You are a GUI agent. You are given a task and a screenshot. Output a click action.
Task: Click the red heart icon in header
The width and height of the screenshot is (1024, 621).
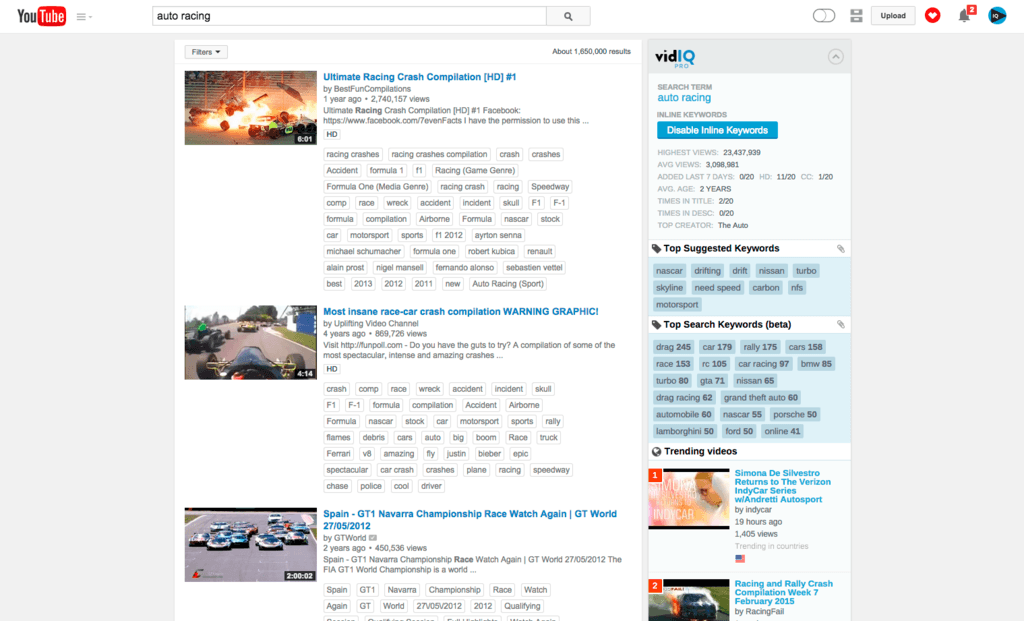click(933, 15)
